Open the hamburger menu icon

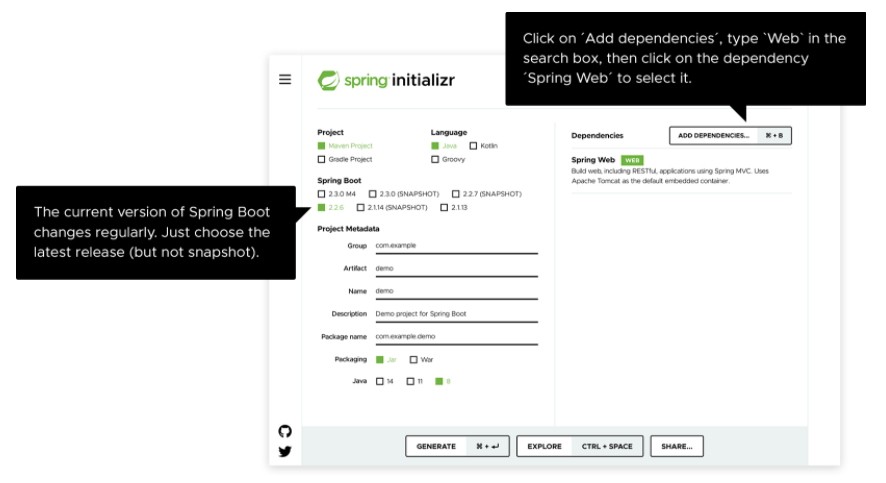285,80
